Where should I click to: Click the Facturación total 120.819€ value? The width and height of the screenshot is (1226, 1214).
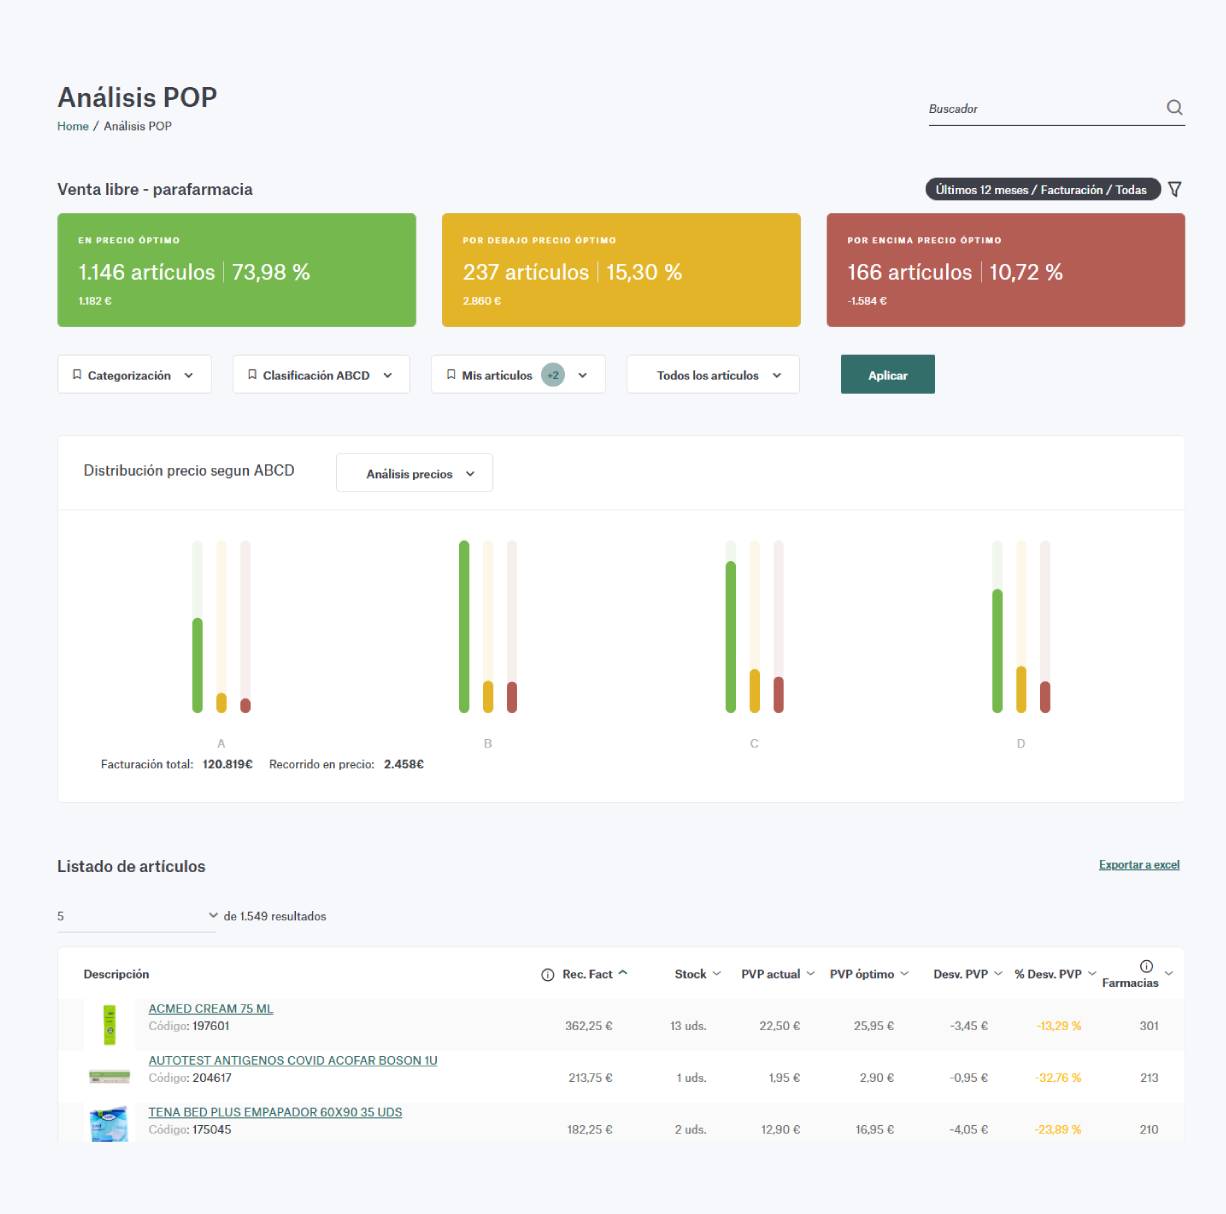tap(227, 764)
